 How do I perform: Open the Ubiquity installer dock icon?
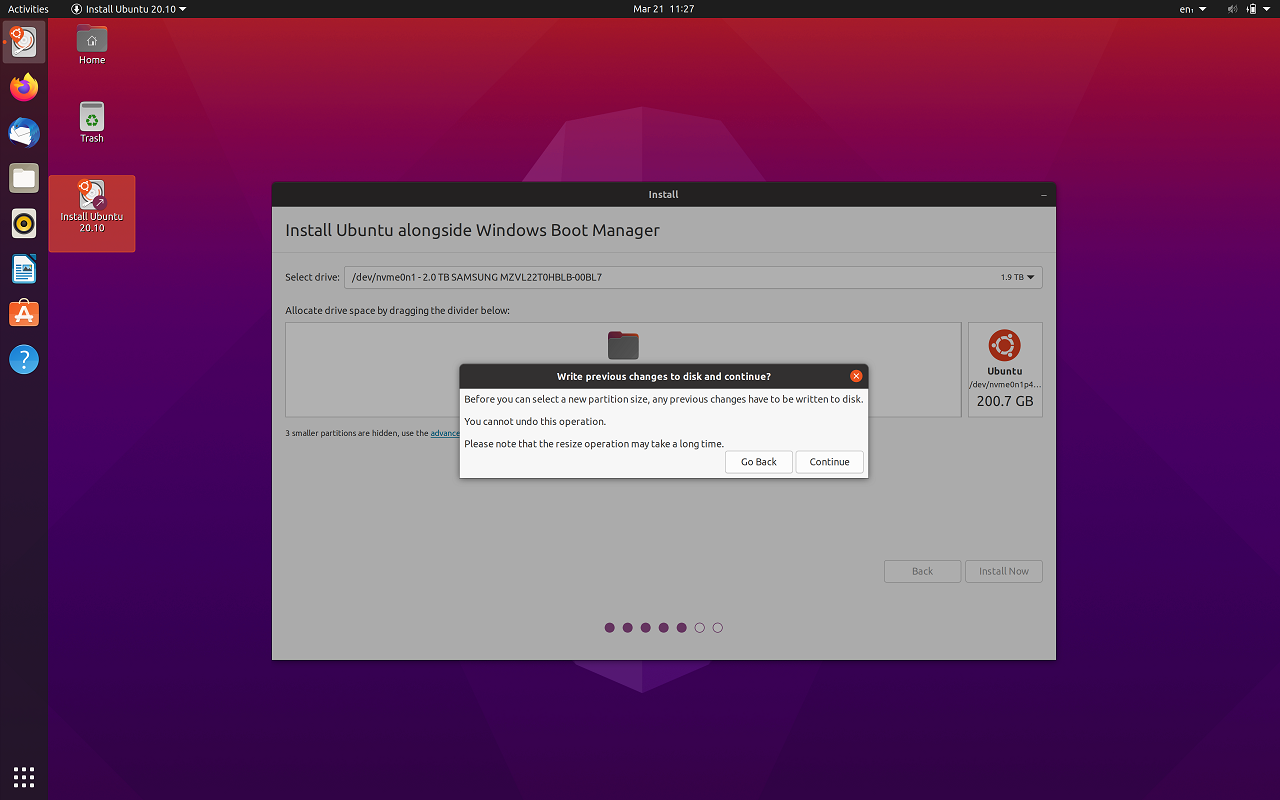[24, 42]
